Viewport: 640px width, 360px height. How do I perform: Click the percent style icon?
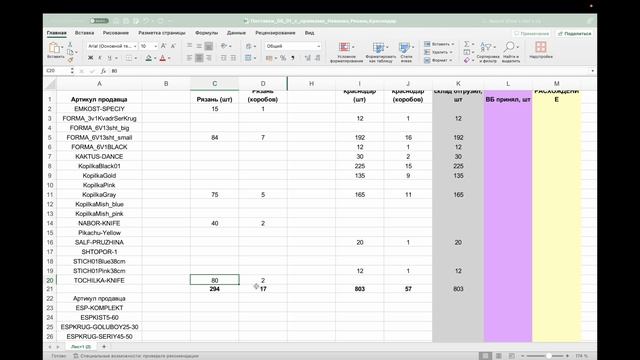(x=283, y=58)
